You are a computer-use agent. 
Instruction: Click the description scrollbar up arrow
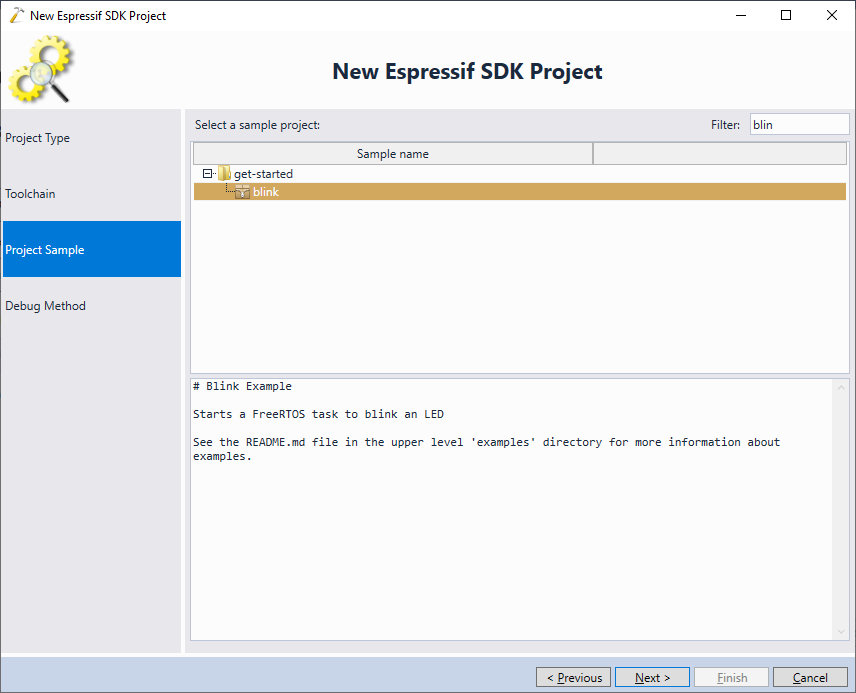click(841, 387)
